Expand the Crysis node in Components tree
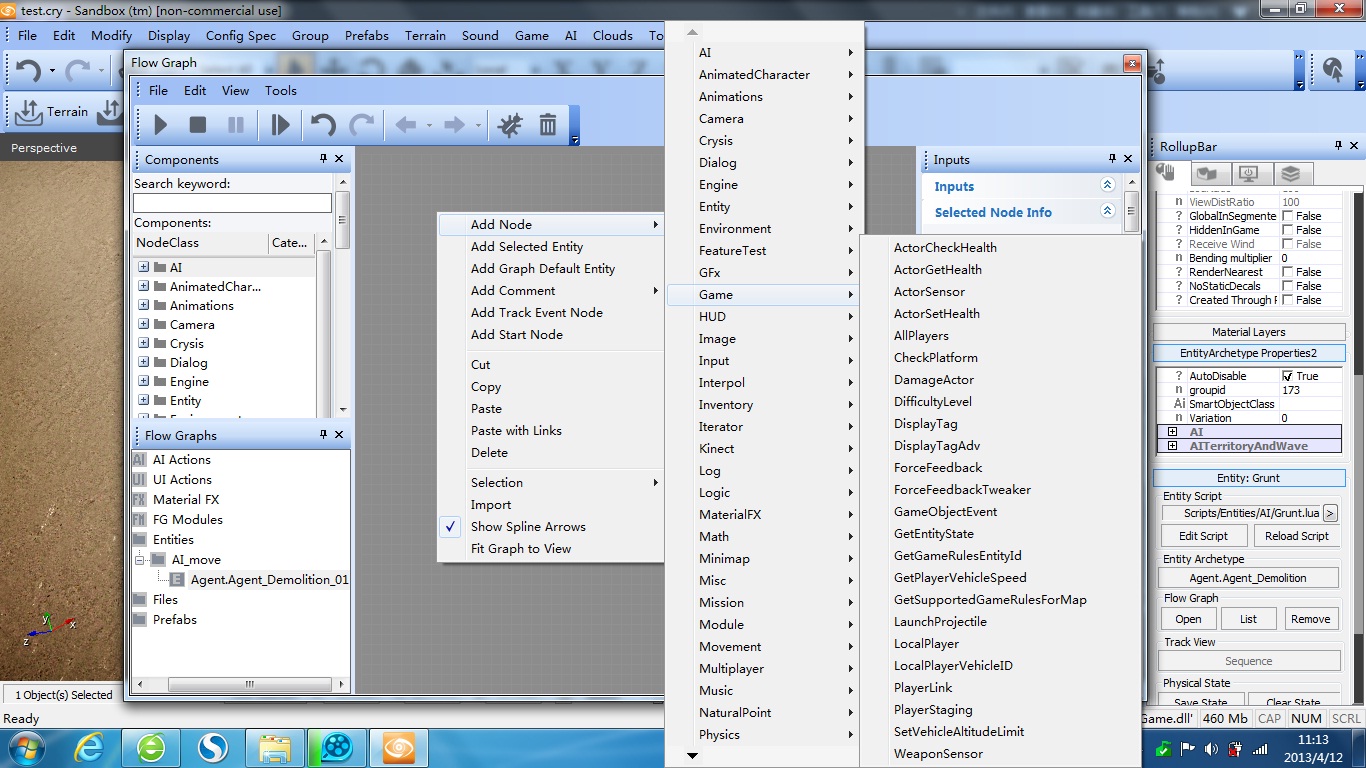Screen dimensions: 1366x768 point(144,343)
